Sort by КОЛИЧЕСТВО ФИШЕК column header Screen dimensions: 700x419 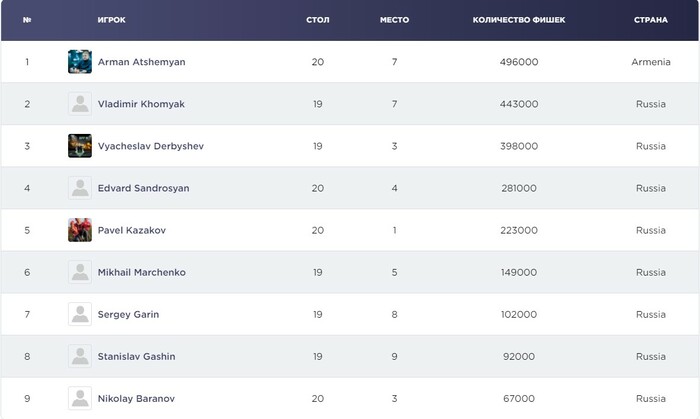pos(519,20)
